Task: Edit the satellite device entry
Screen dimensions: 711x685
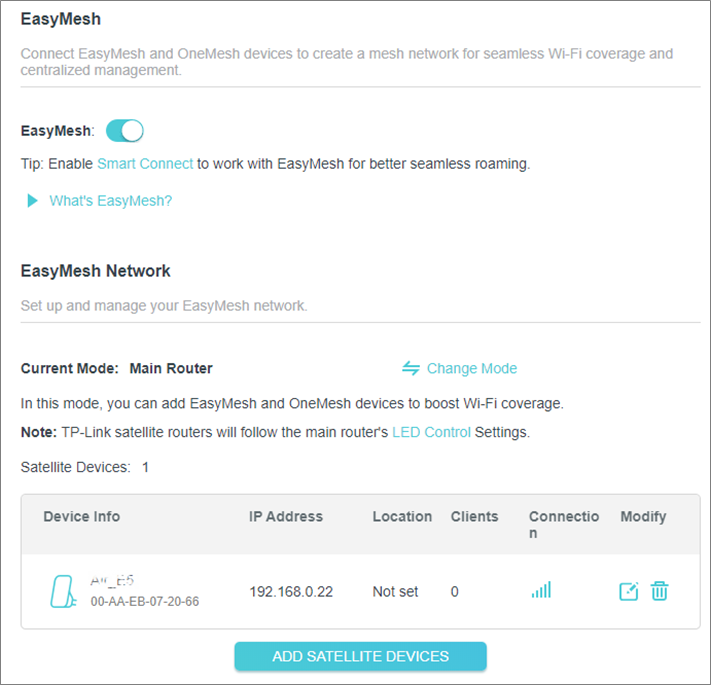Action: coord(628,591)
